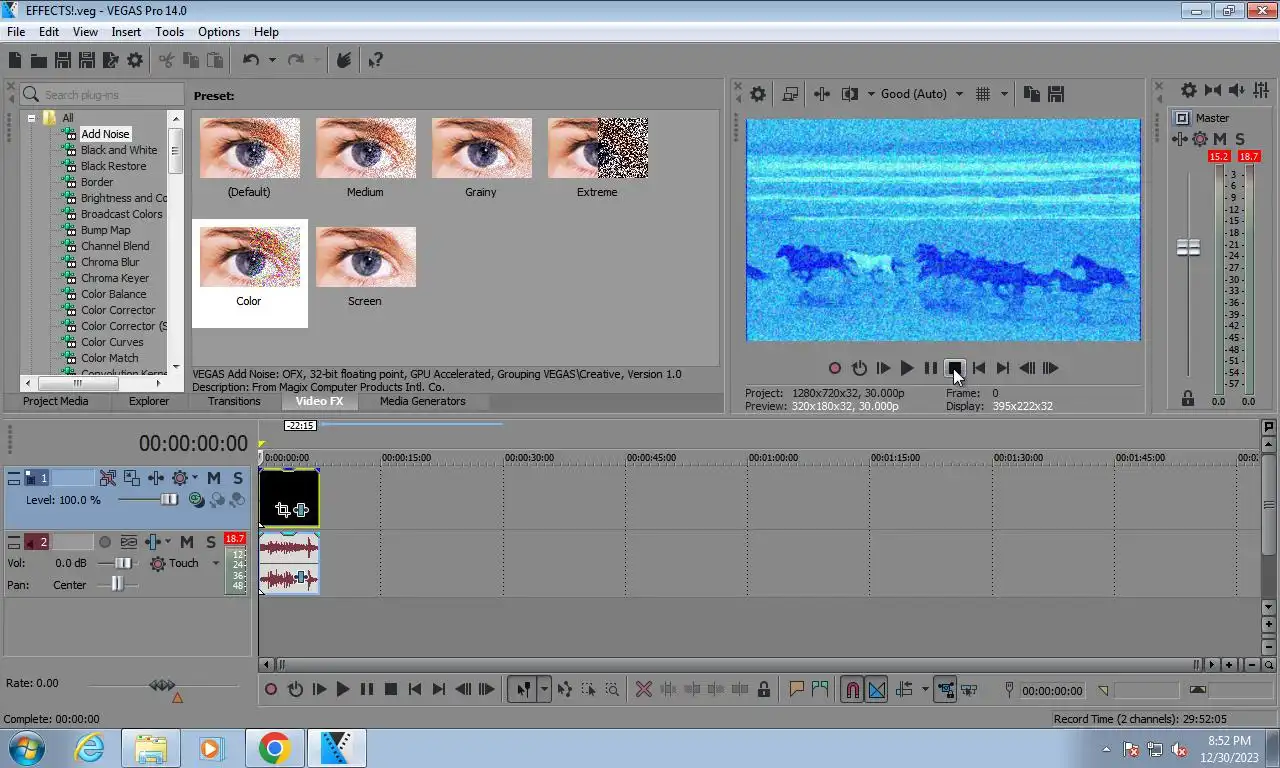Click Stop in the preview transport
The height and width of the screenshot is (768, 1280).
pyautogui.click(x=955, y=368)
